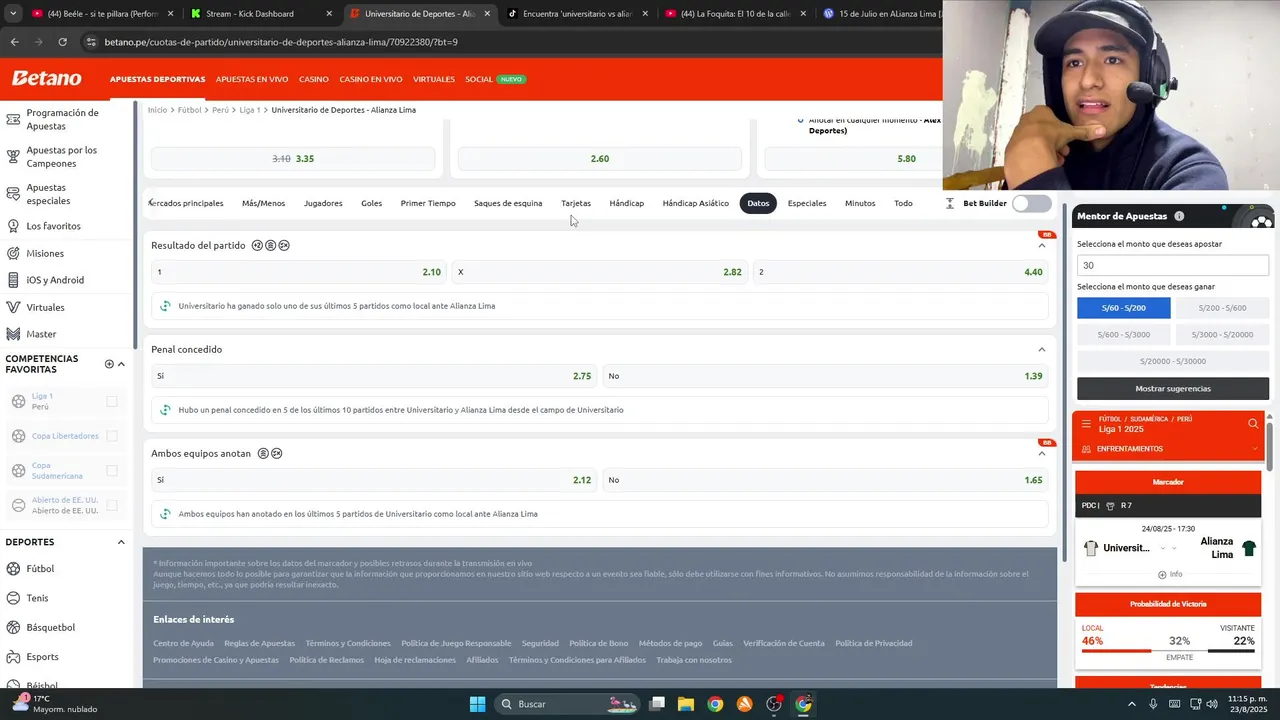Select Esports sport icon
This screenshot has width=1280, height=720.
click(x=14, y=657)
